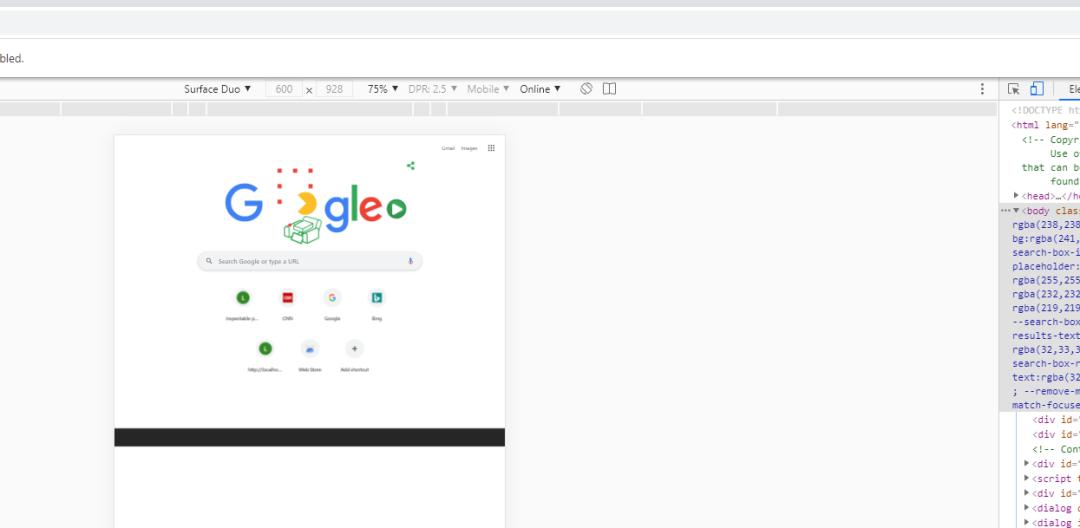Open the Surface Duo device dropdown

point(218,89)
